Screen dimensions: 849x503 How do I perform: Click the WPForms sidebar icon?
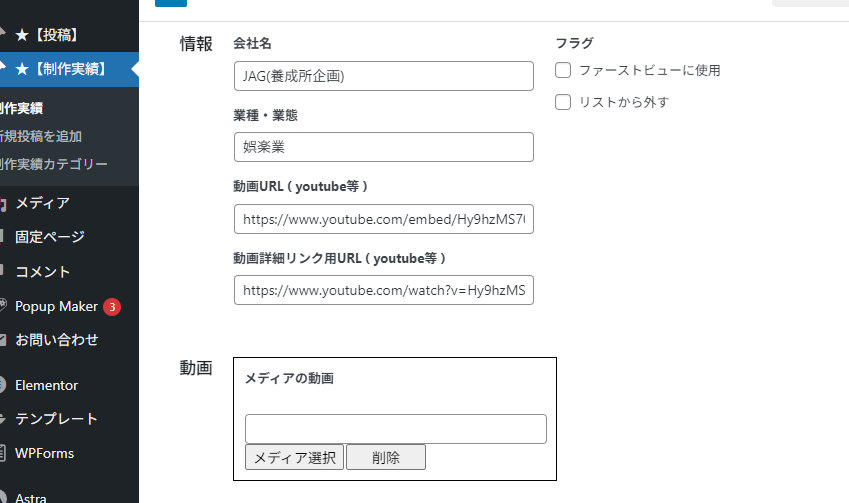click(2, 453)
